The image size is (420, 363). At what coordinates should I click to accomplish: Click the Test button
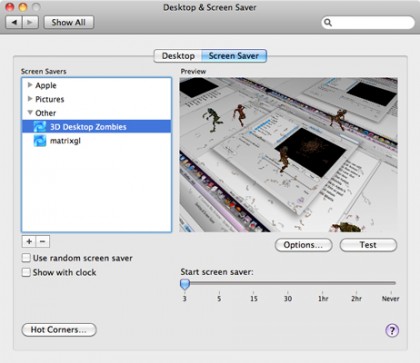coord(368,245)
